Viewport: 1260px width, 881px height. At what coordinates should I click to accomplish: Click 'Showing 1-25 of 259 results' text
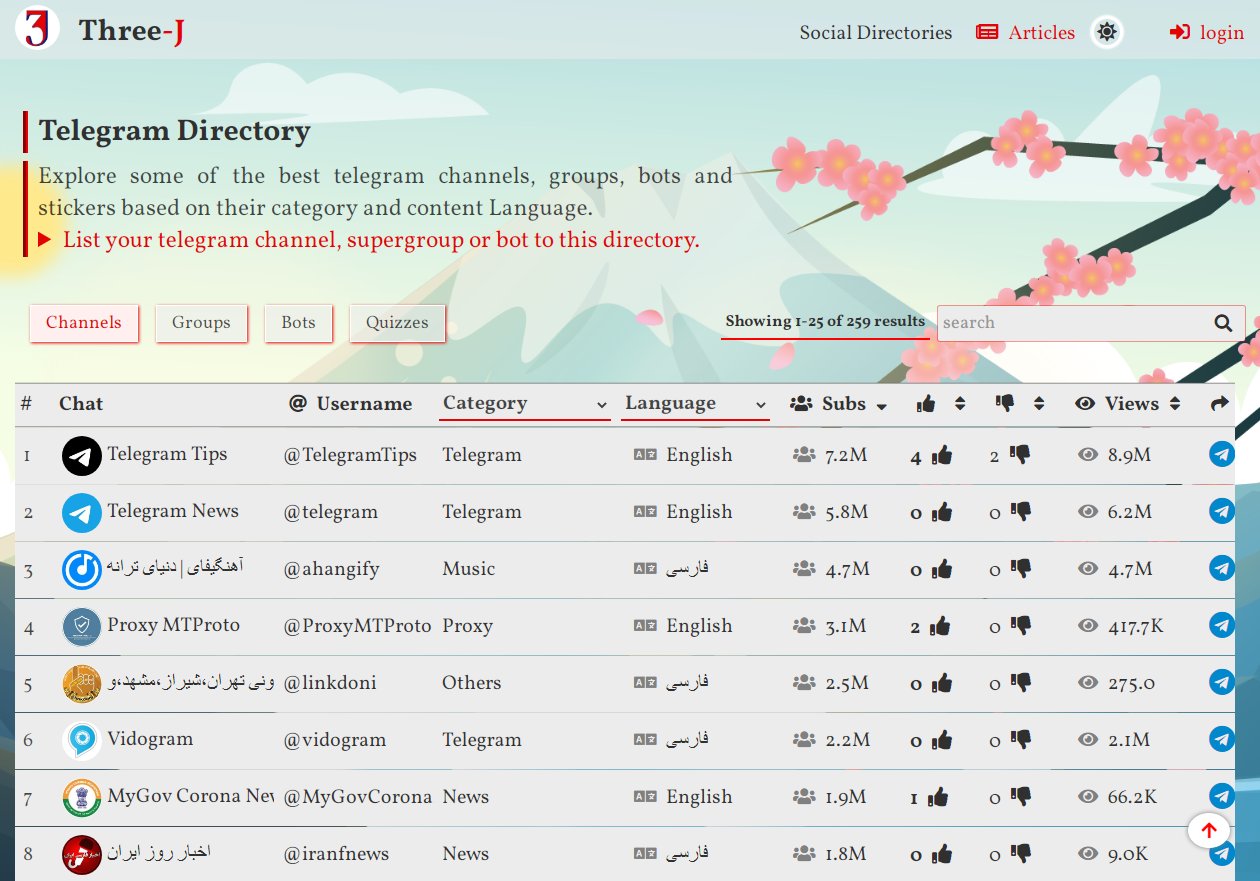coord(825,321)
